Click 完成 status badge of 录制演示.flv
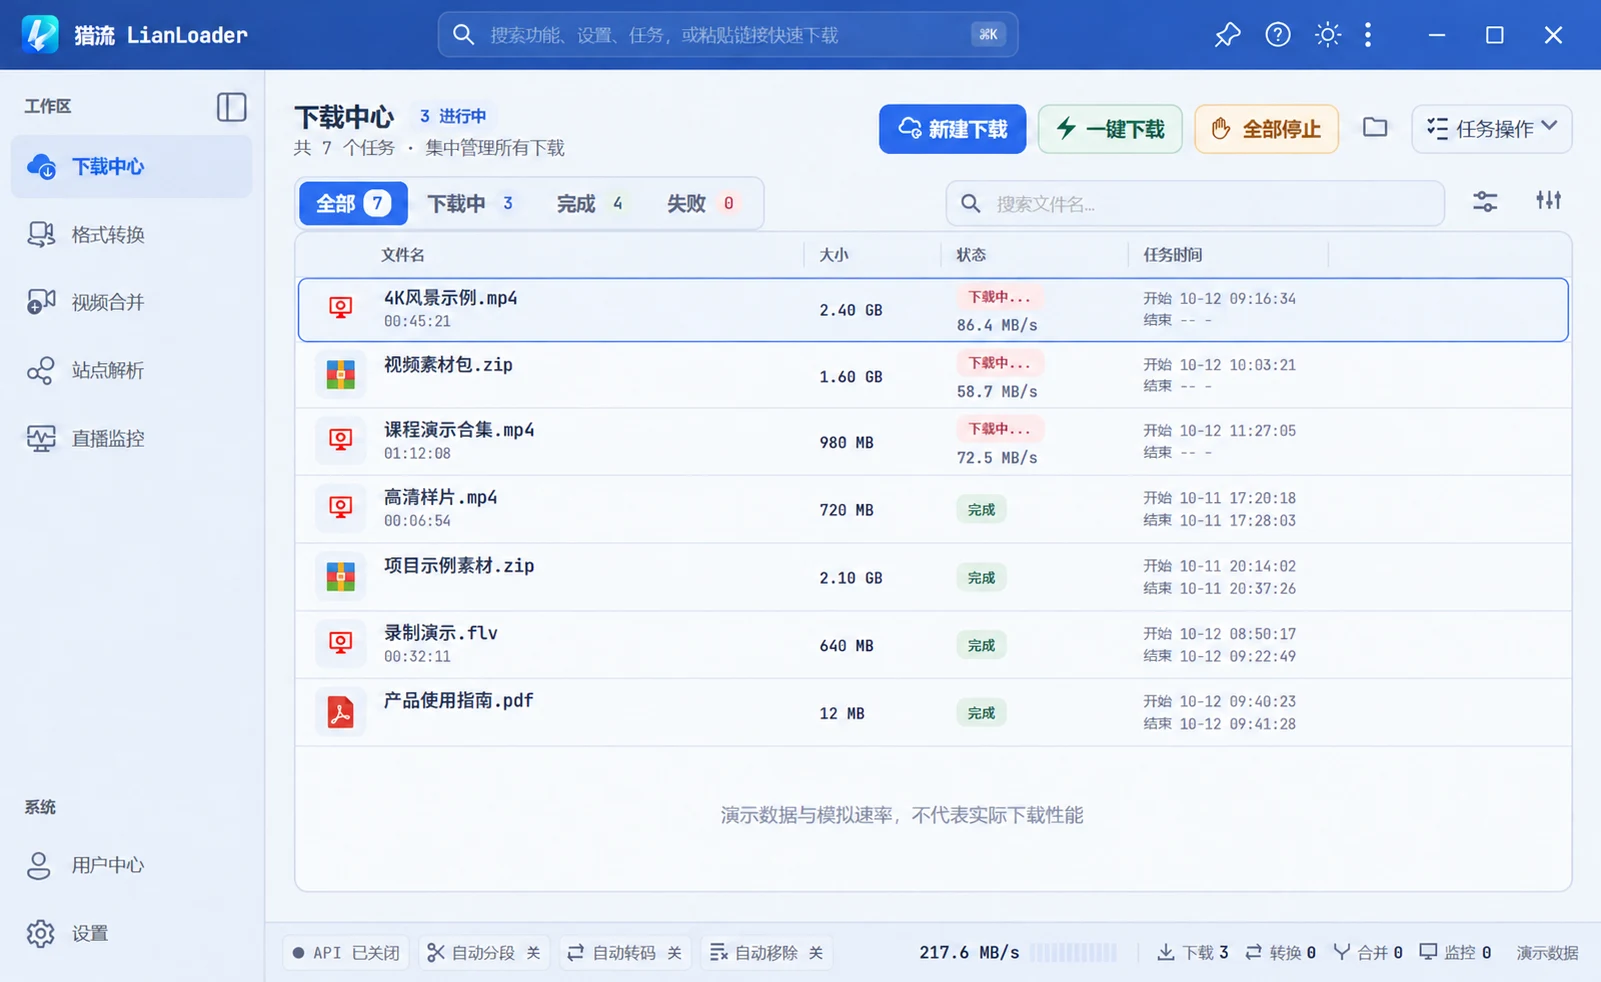The image size is (1601, 982). coord(981,646)
